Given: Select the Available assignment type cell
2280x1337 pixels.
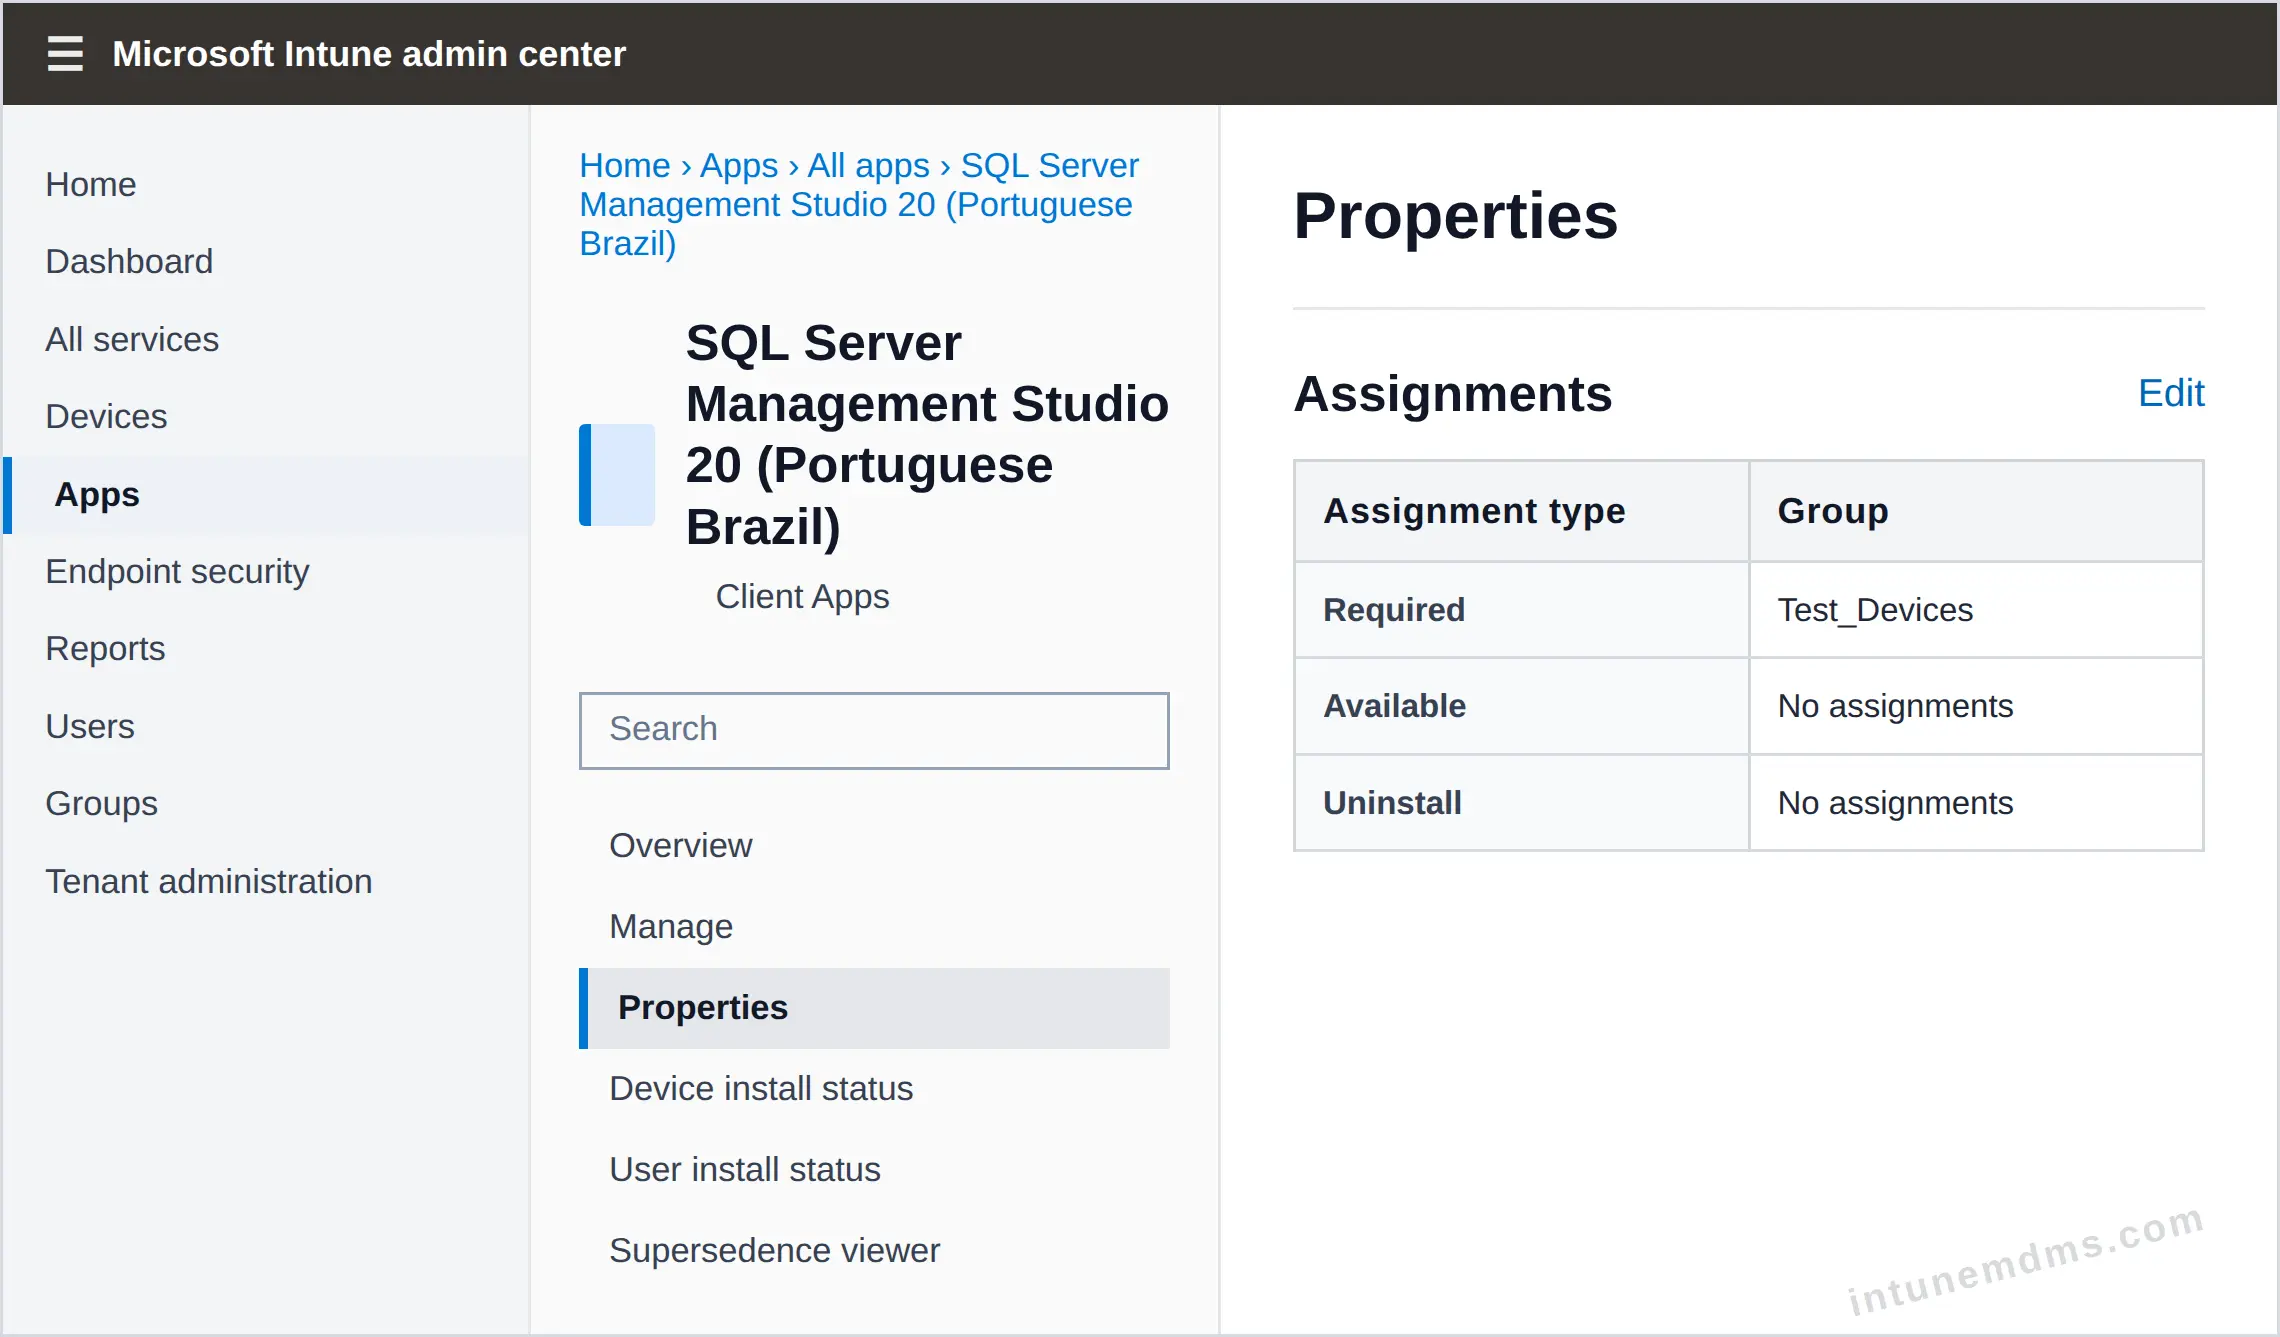Looking at the screenshot, I should coord(1521,706).
